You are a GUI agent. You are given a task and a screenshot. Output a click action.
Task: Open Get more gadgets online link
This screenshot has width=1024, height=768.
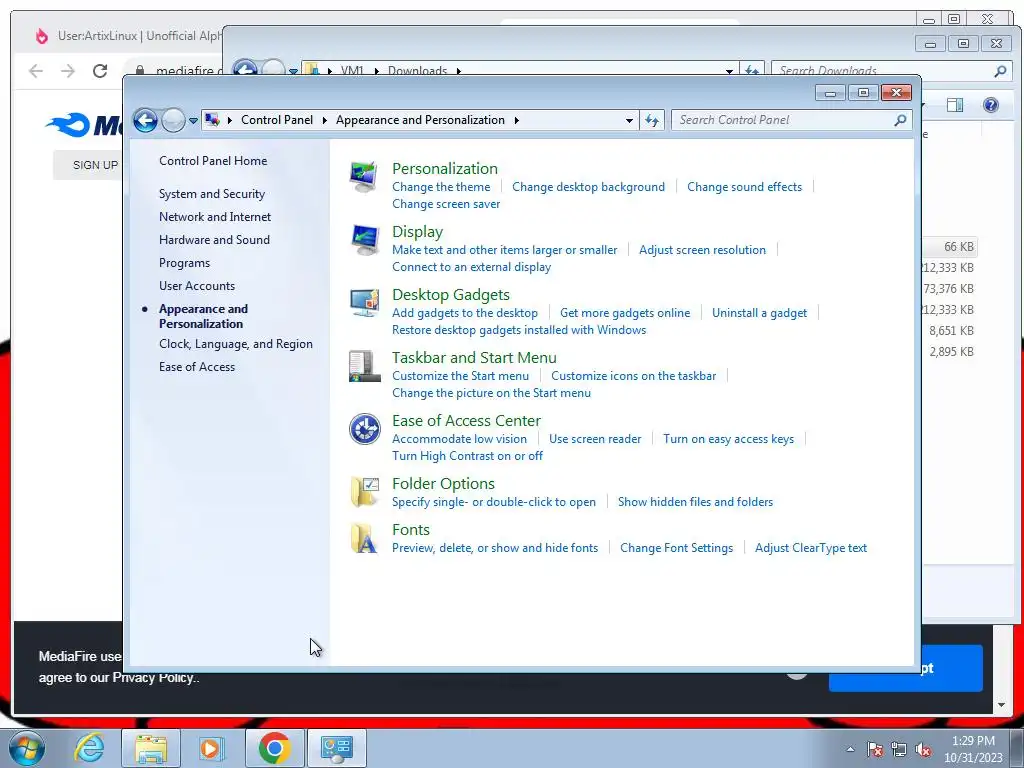click(x=625, y=313)
